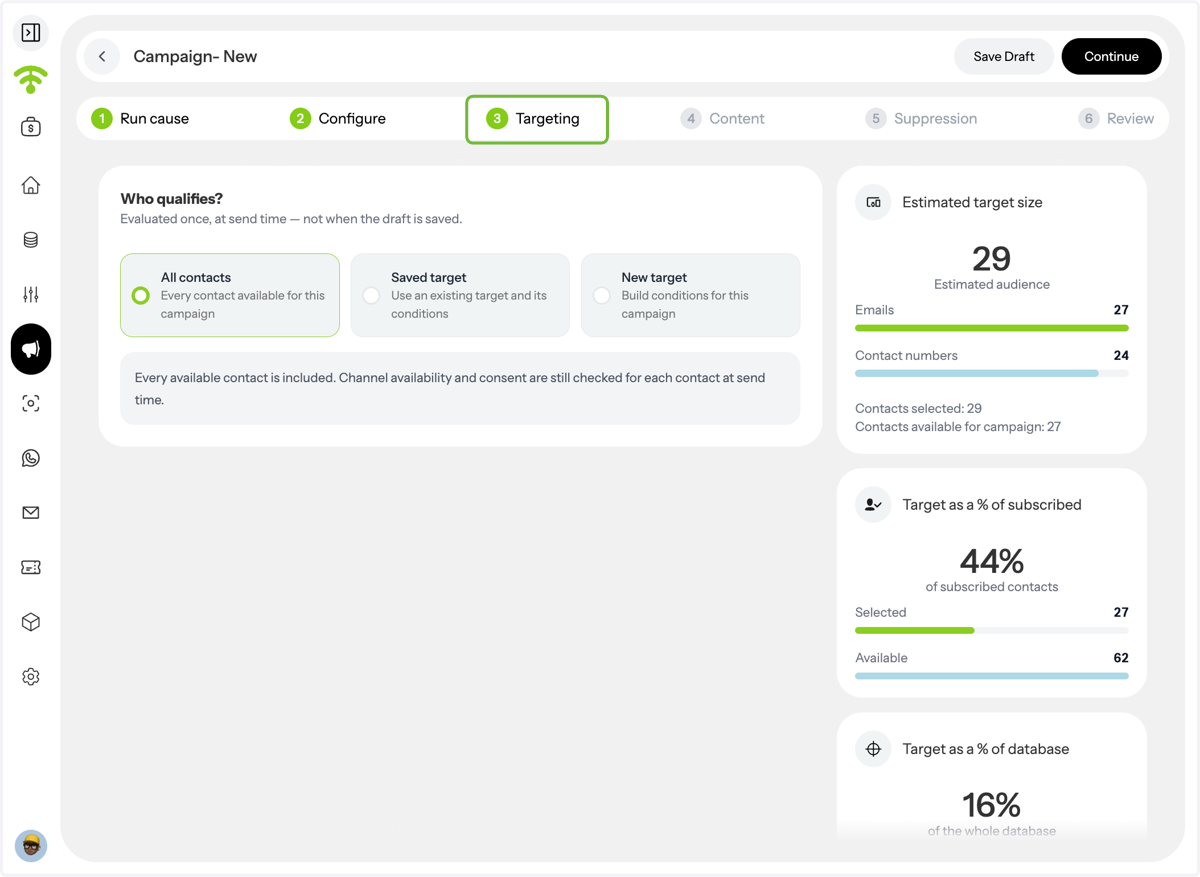This screenshot has height=877, width=1200.
Task: Select the megaphone campaigns icon
Action: [x=31, y=349]
